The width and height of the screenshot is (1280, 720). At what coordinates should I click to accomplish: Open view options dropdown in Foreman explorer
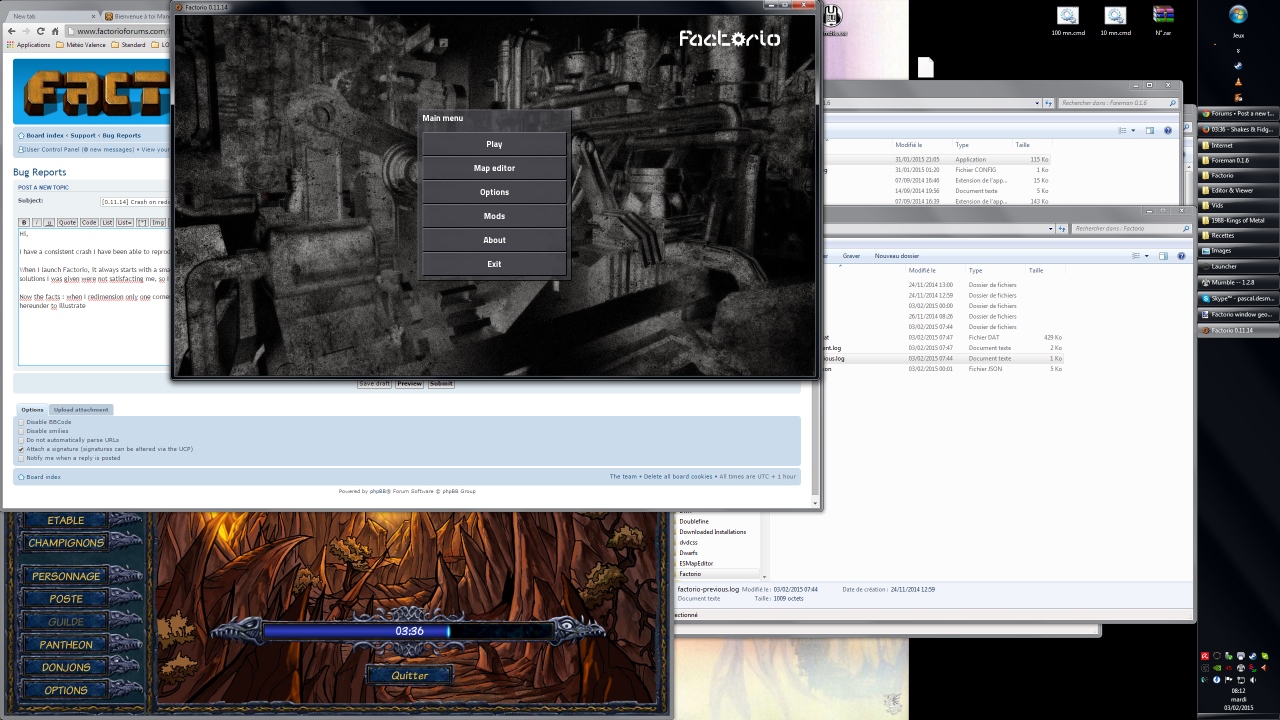1134,130
